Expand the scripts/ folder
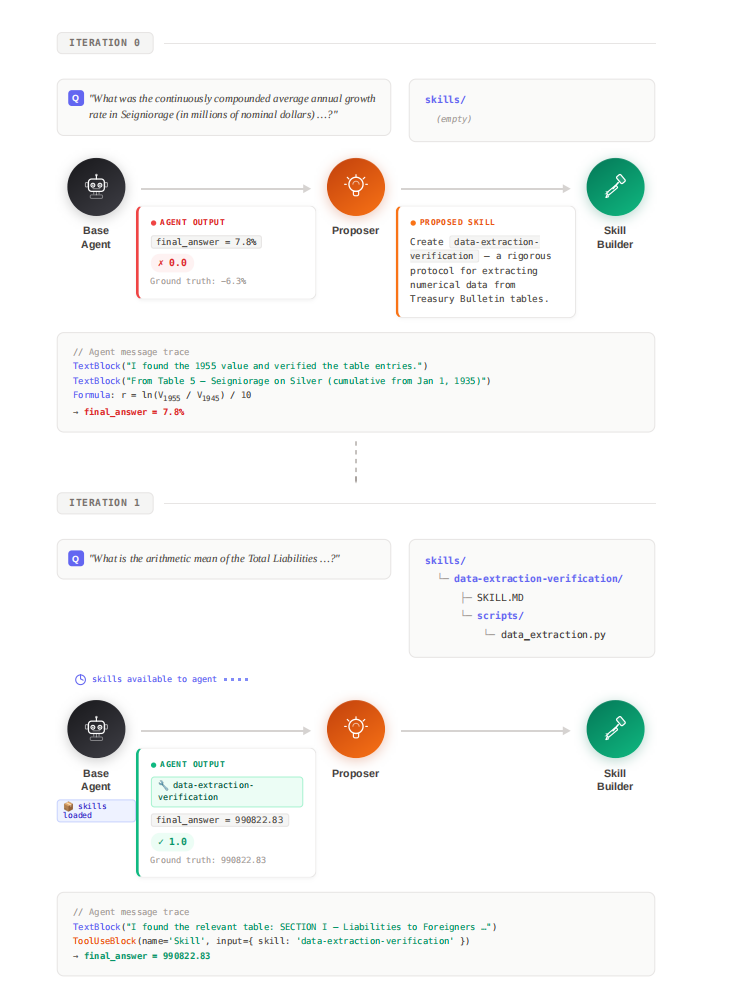 pos(500,616)
